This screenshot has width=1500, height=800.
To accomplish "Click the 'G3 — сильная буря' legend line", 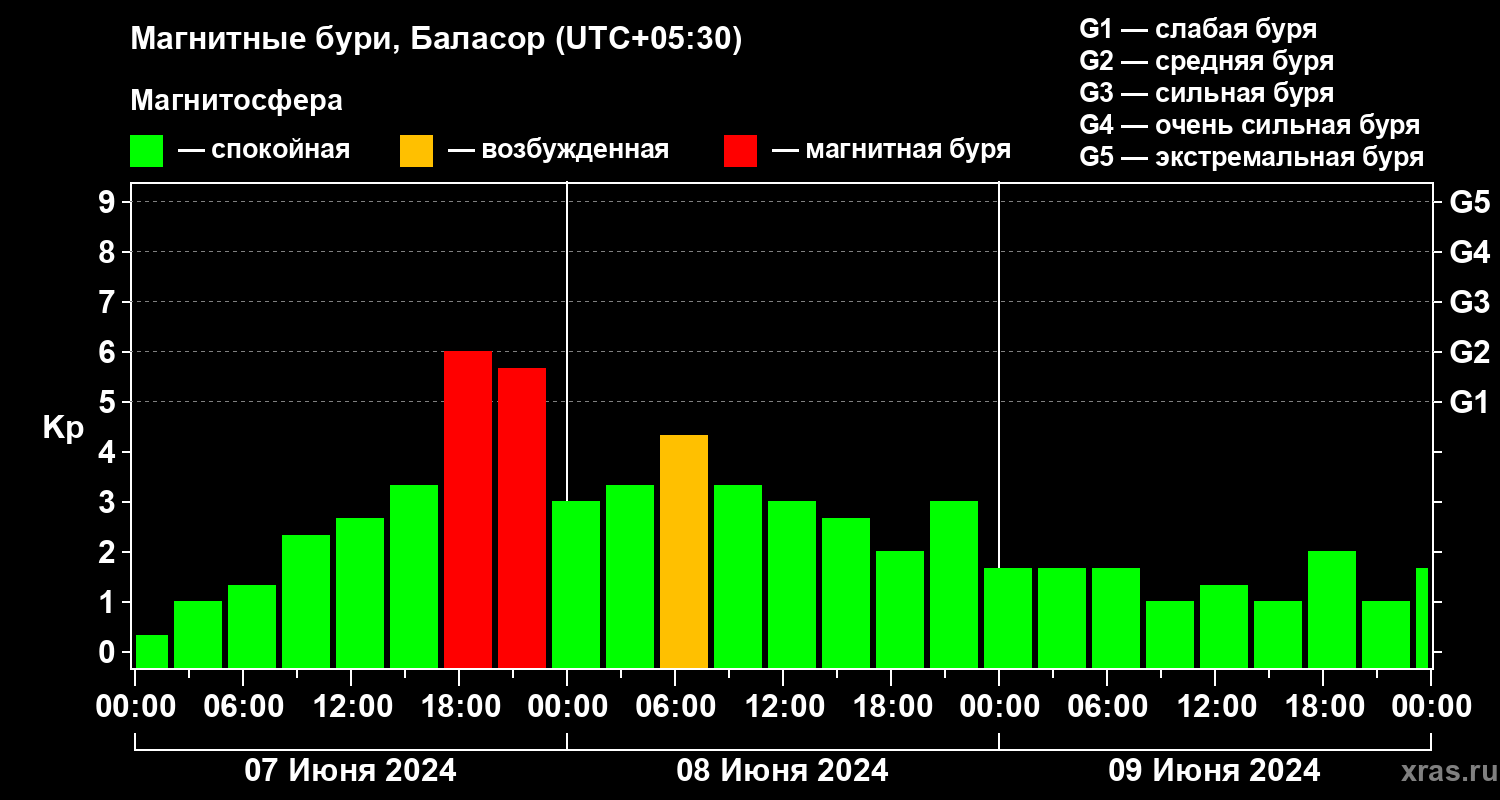I will pos(1207,93).
